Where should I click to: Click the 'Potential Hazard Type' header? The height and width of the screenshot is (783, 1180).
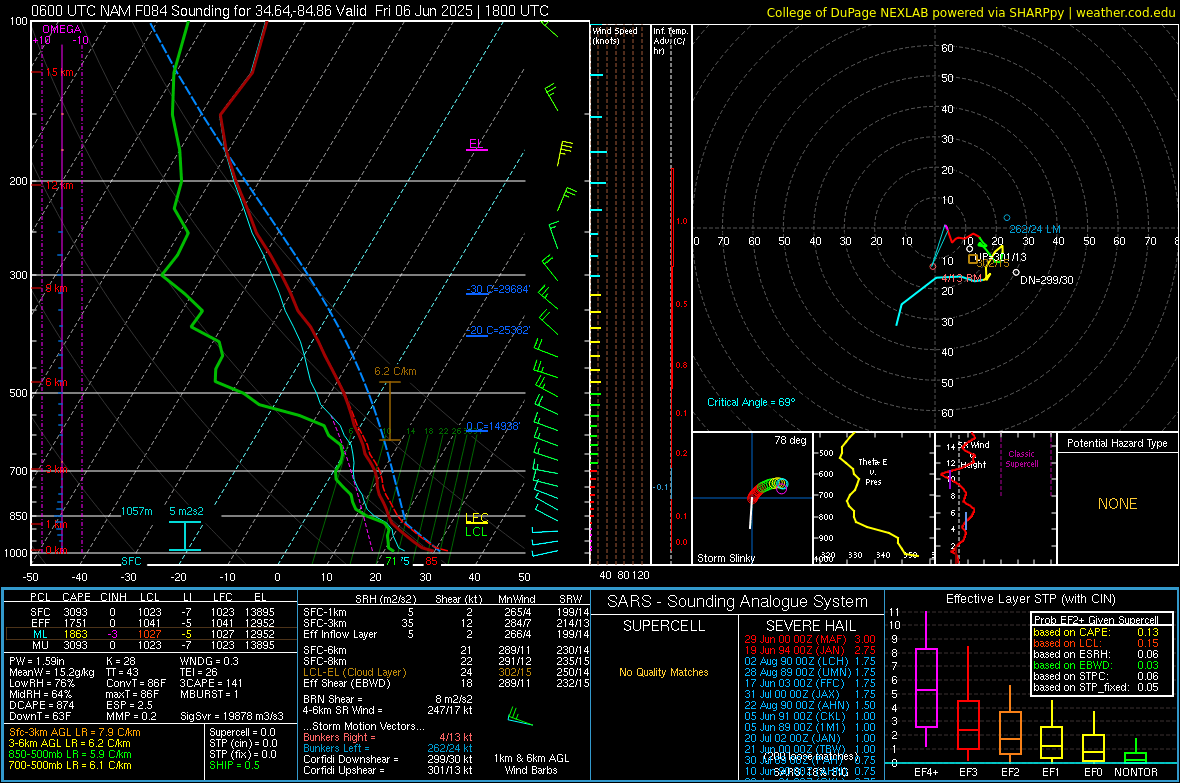(1117, 443)
